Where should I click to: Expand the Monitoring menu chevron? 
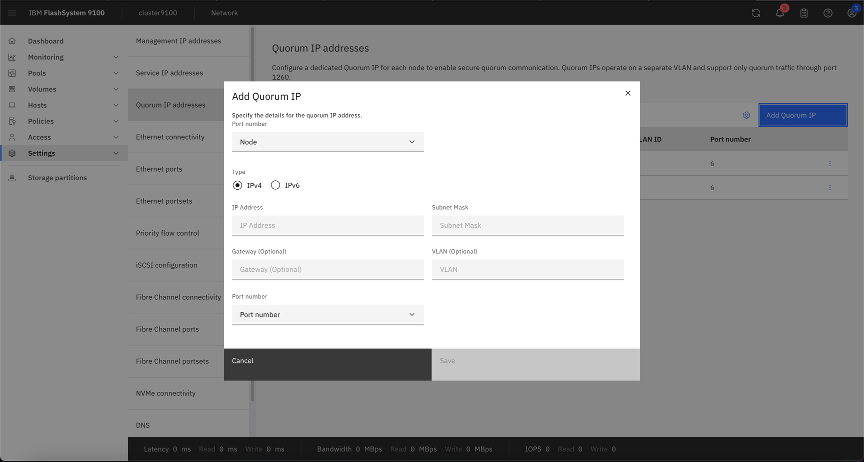click(116, 57)
